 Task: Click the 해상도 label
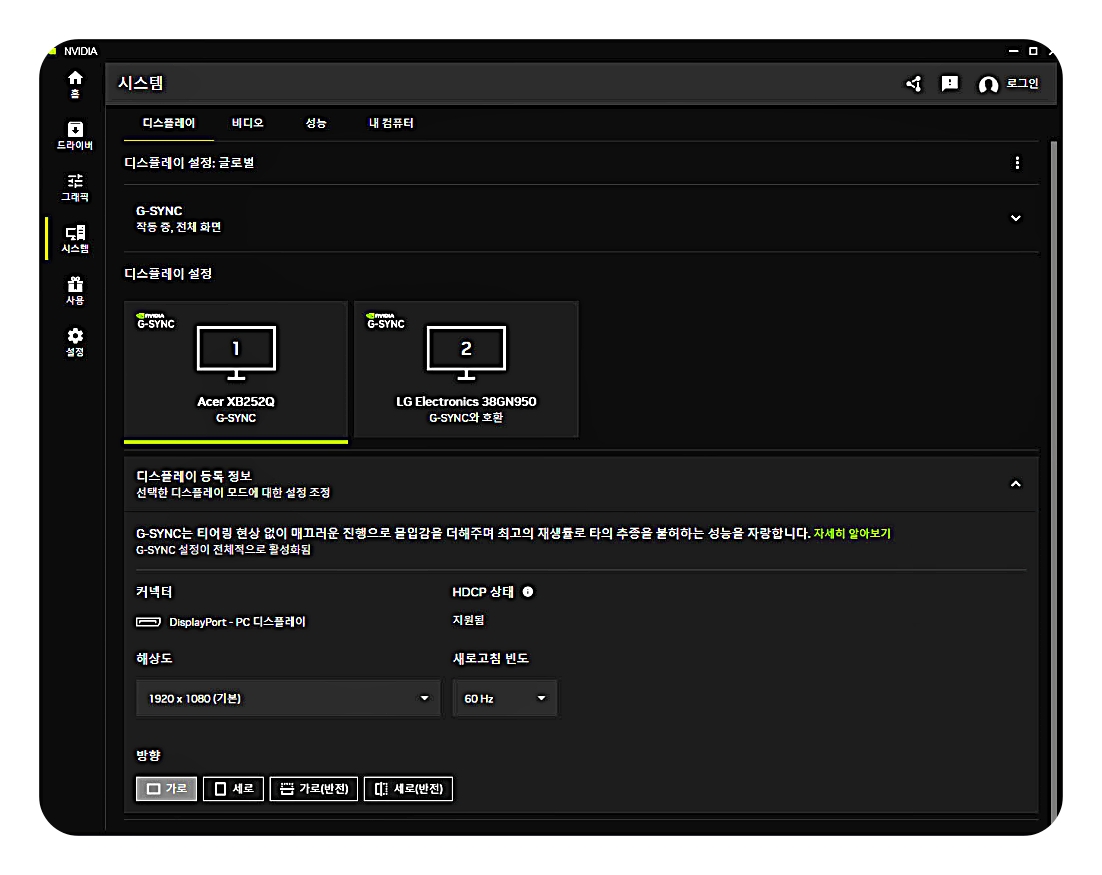154,659
